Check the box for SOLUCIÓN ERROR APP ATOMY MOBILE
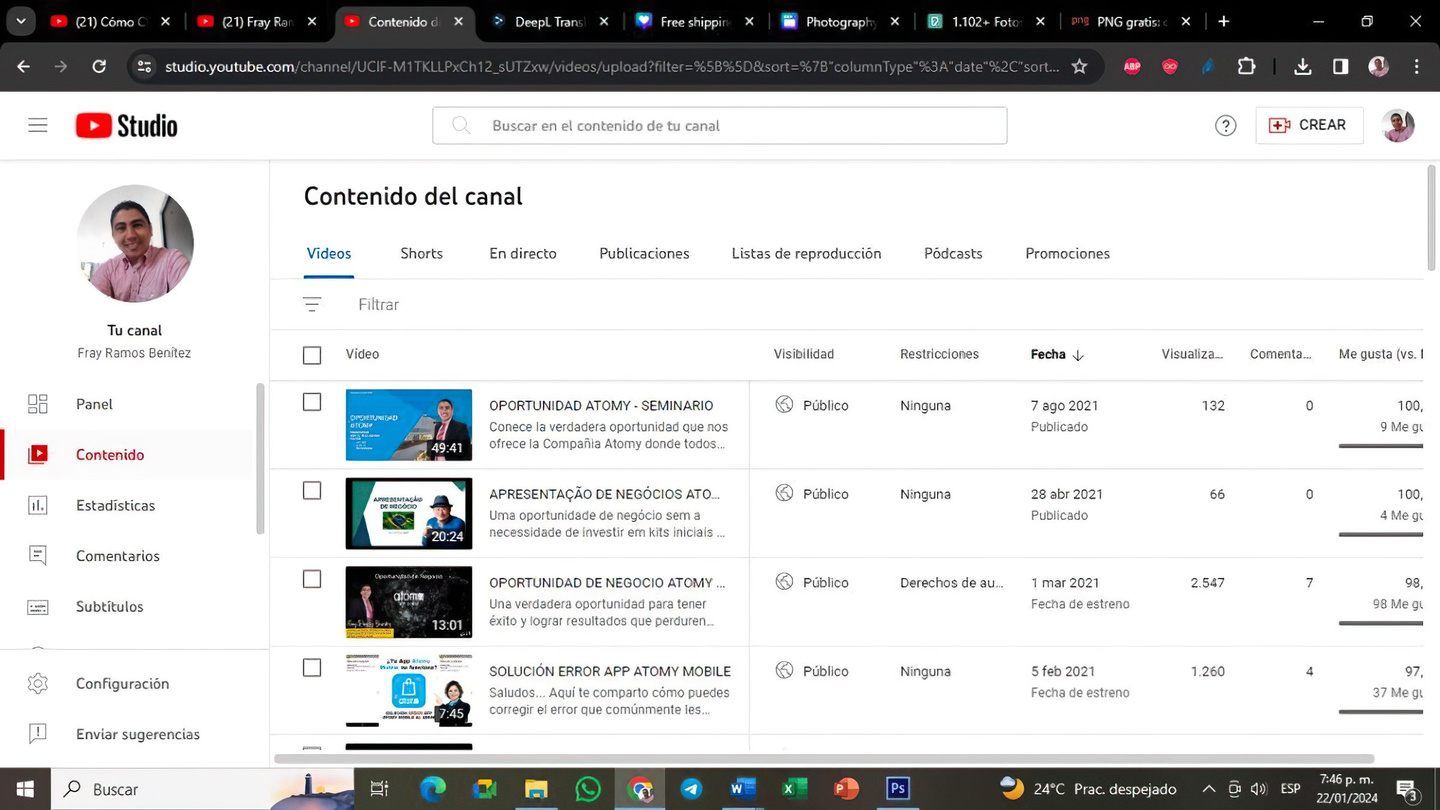The height and width of the screenshot is (810, 1440). (312, 668)
